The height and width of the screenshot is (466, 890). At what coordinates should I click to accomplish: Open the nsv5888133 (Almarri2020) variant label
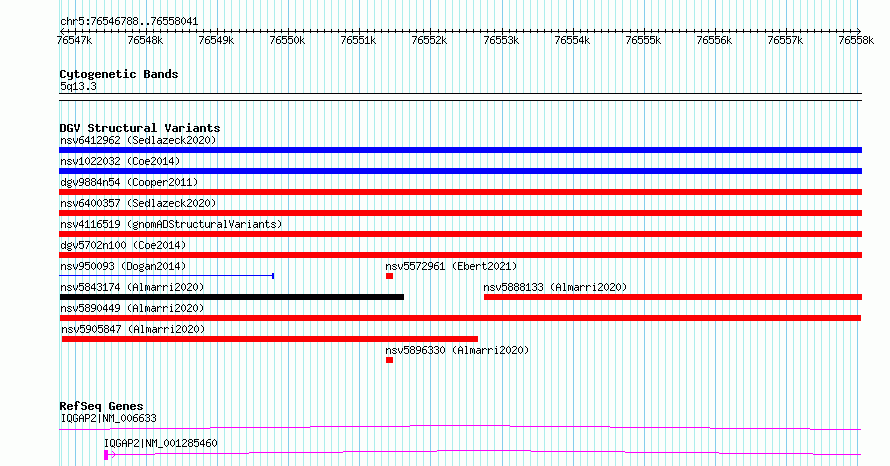pyautogui.click(x=555, y=287)
